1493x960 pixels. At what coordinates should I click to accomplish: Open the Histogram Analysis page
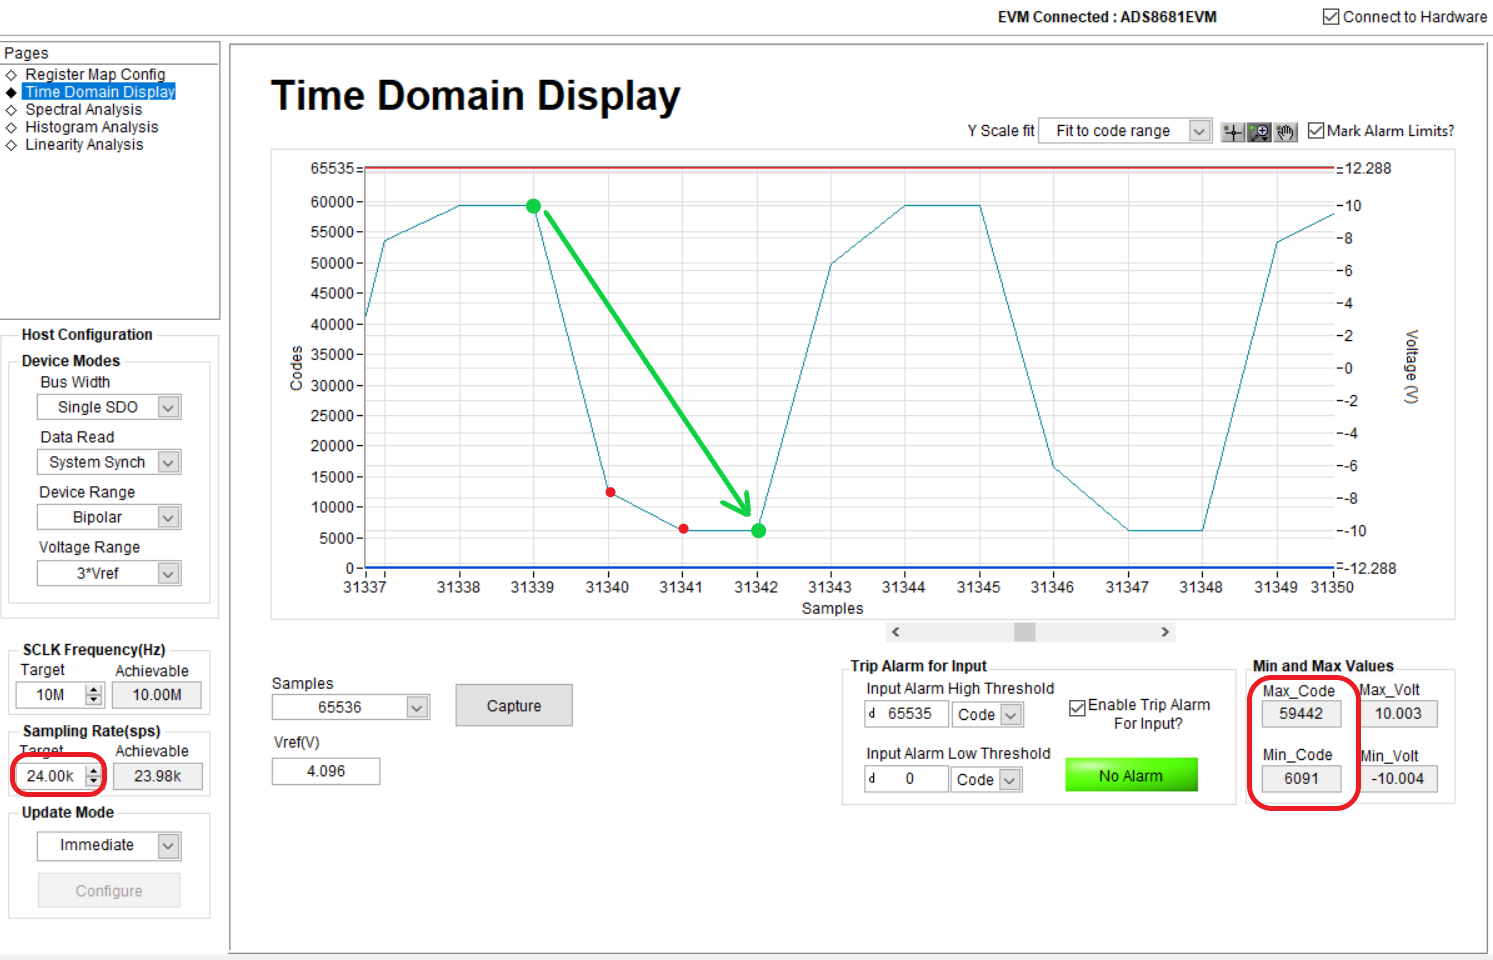(91, 126)
